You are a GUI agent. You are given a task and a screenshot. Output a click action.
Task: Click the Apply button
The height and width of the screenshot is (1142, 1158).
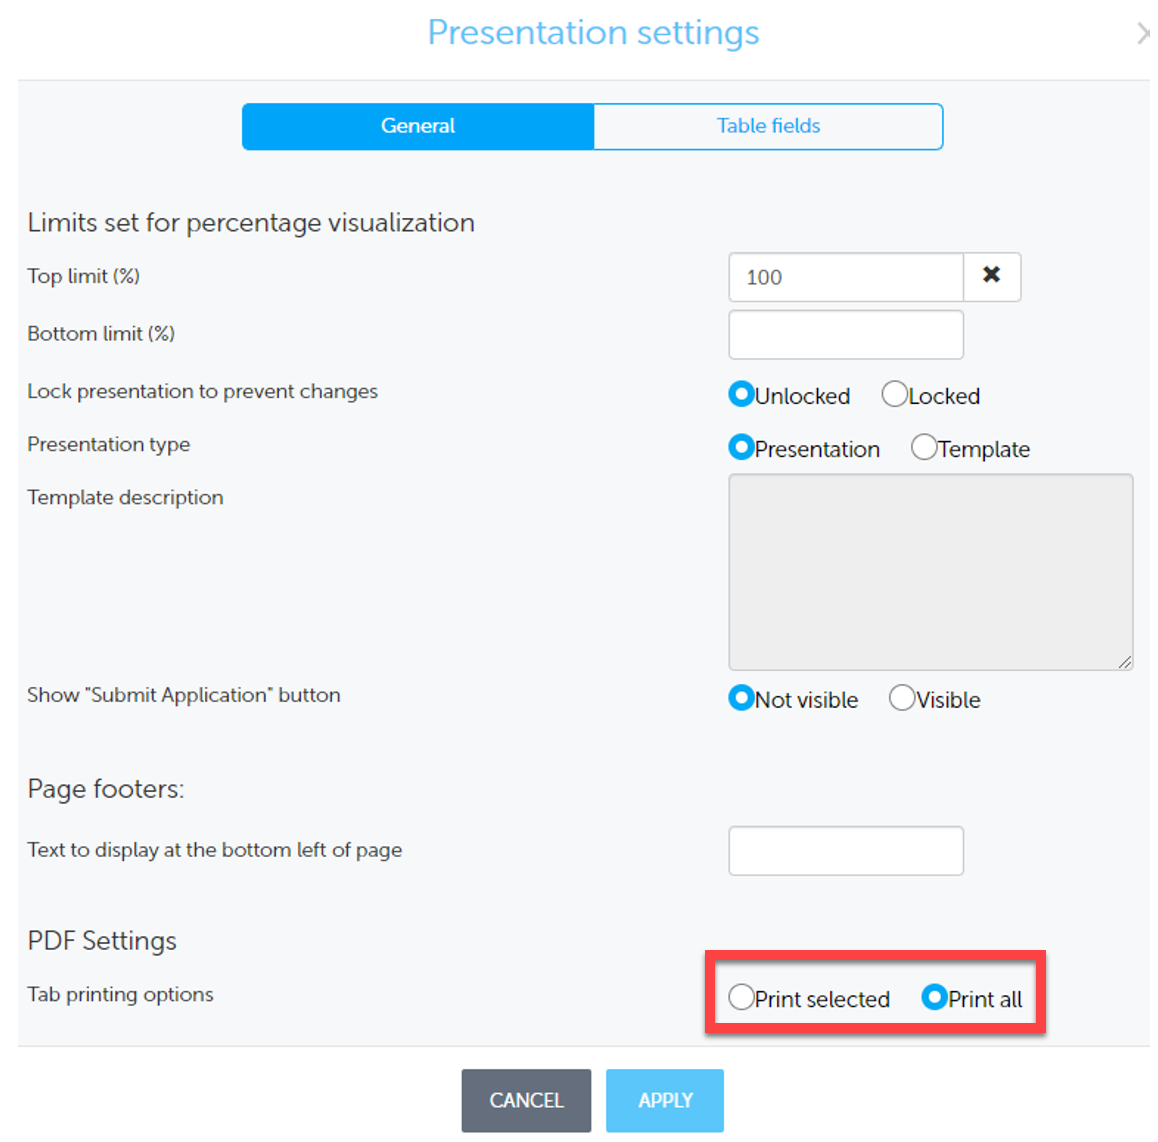[x=664, y=1100]
